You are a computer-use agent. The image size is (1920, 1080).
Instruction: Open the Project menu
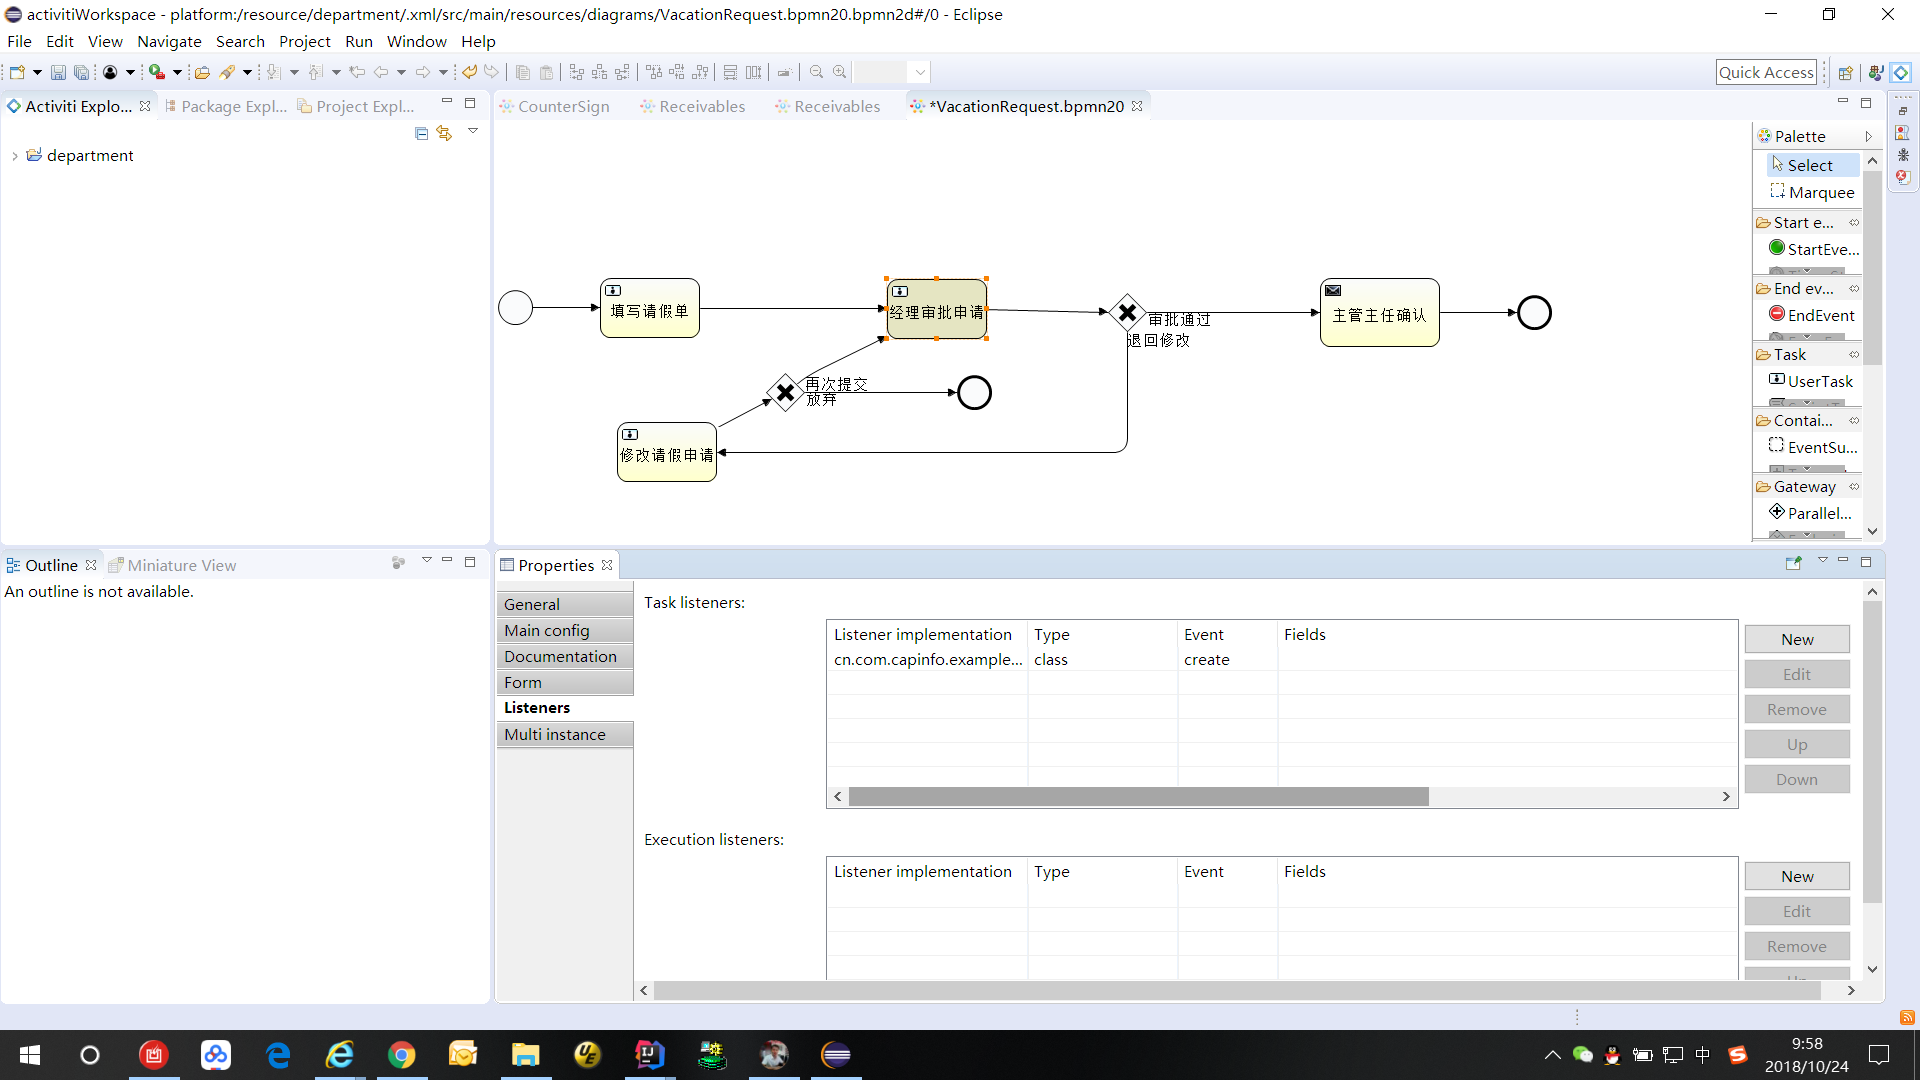click(304, 41)
